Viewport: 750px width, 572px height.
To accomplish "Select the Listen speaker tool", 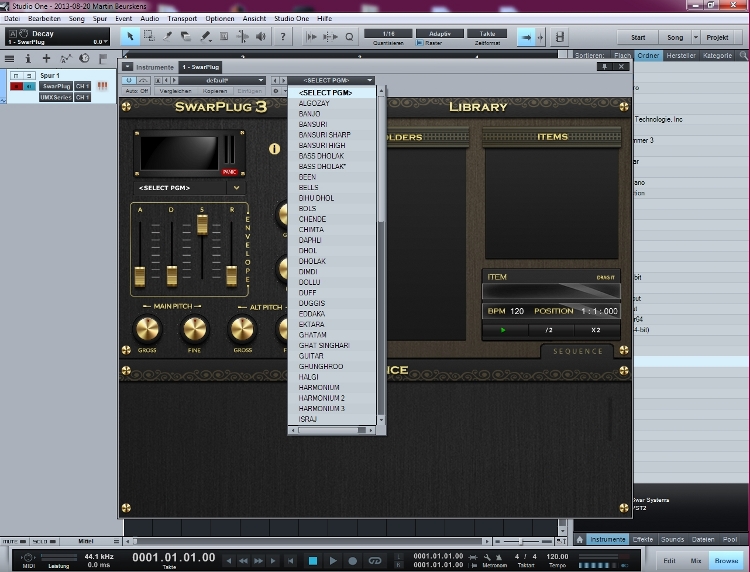I will (261, 36).
